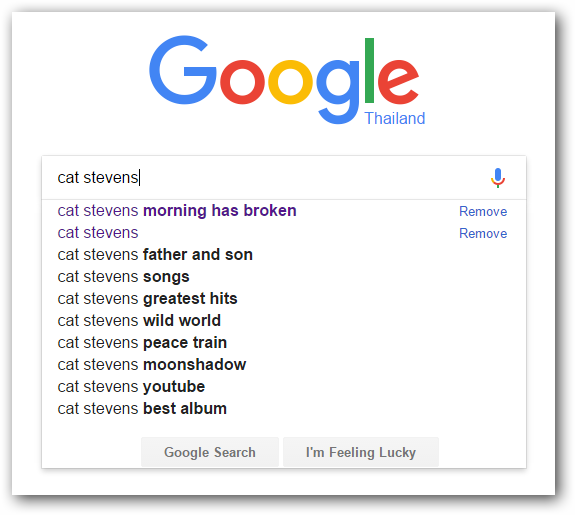Image resolution: width=575 pixels, height=515 pixels.
Task: Select the plain 'cat stevens' suggestion
Action: [x=284, y=233]
